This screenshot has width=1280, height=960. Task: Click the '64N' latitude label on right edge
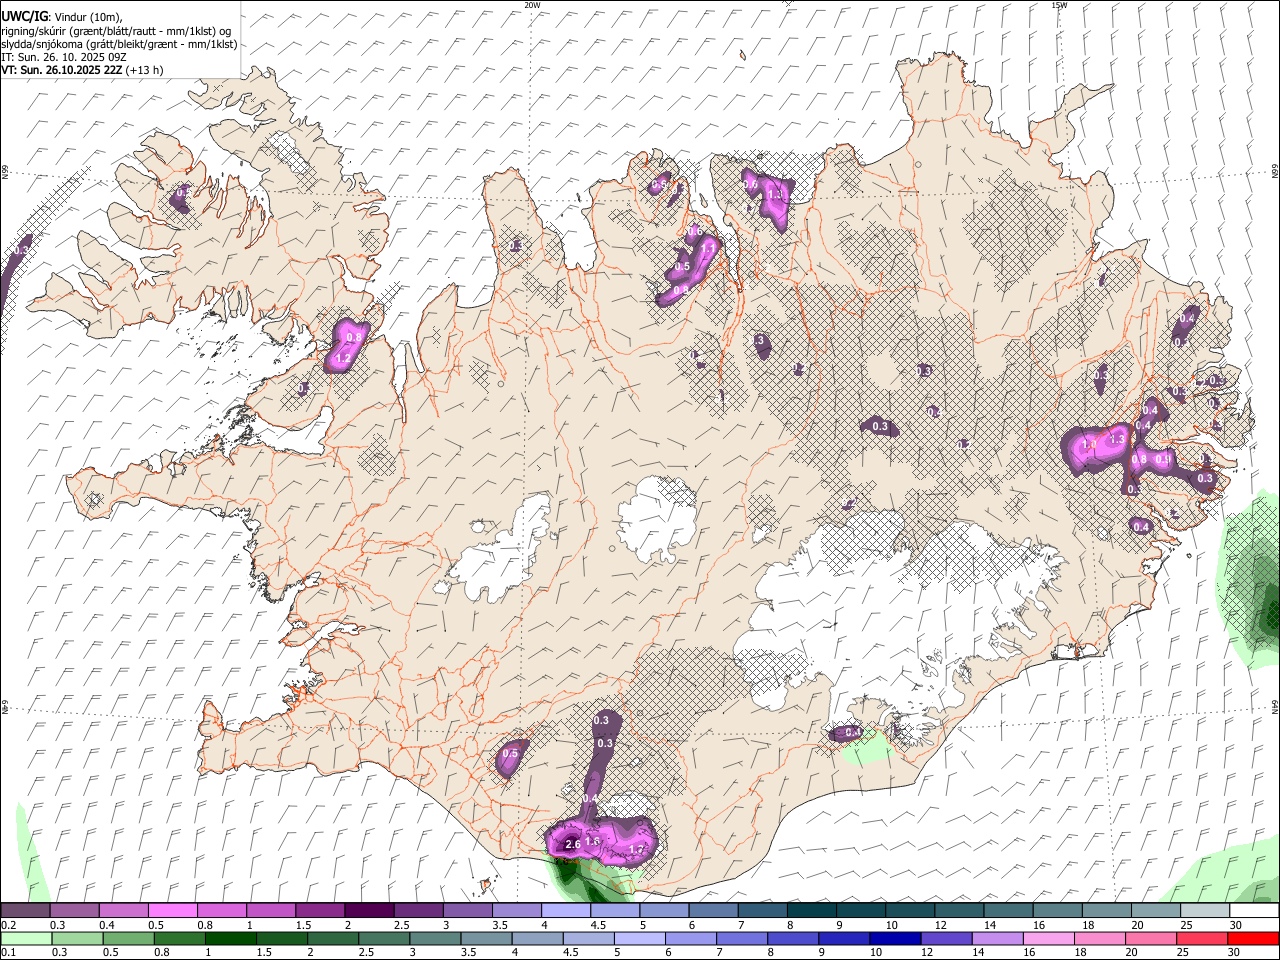click(x=1275, y=707)
